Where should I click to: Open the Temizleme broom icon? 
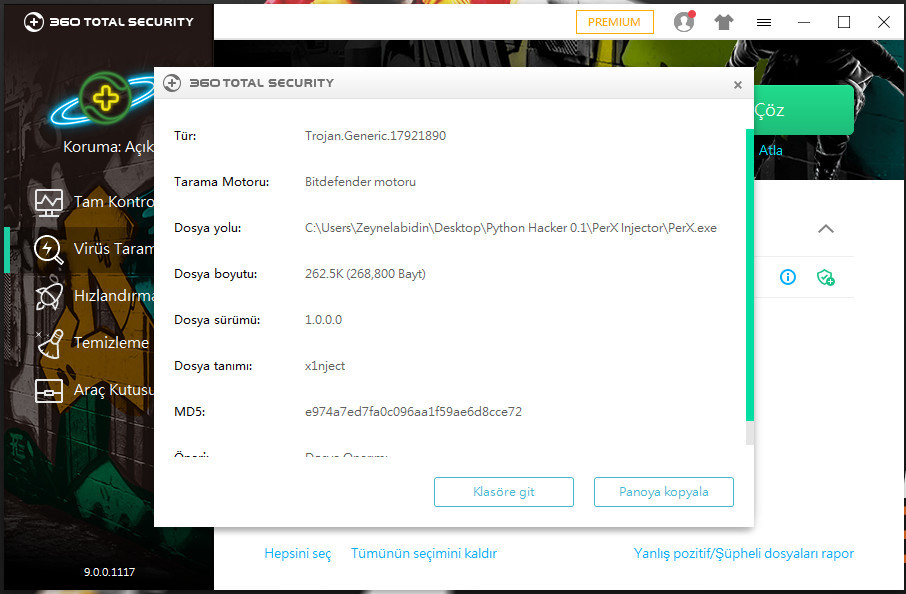tap(50, 343)
